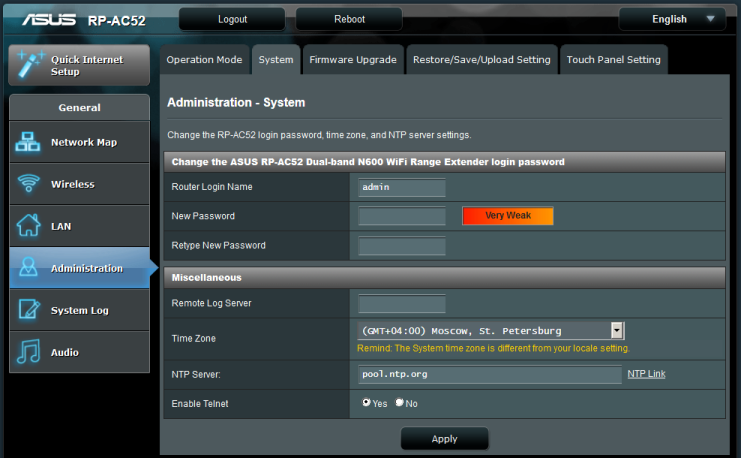
Task: Open the Time Zone dropdown
Action: [491, 331]
